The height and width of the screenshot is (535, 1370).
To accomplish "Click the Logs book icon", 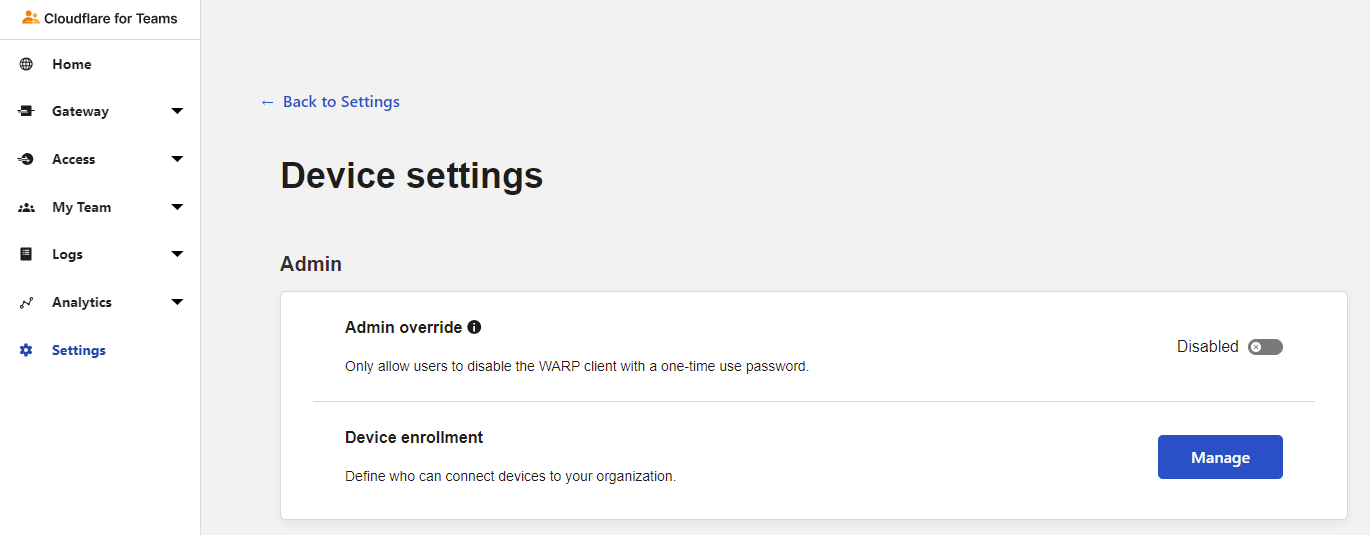I will (x=26, y=254).
